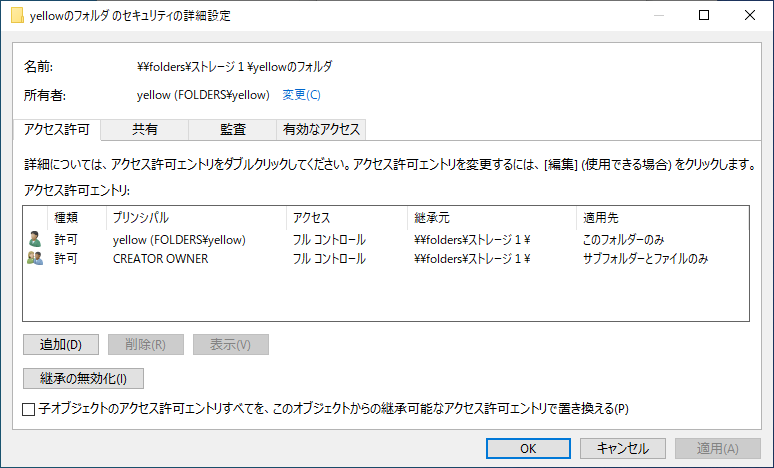Open the 監査 tab

232,129
